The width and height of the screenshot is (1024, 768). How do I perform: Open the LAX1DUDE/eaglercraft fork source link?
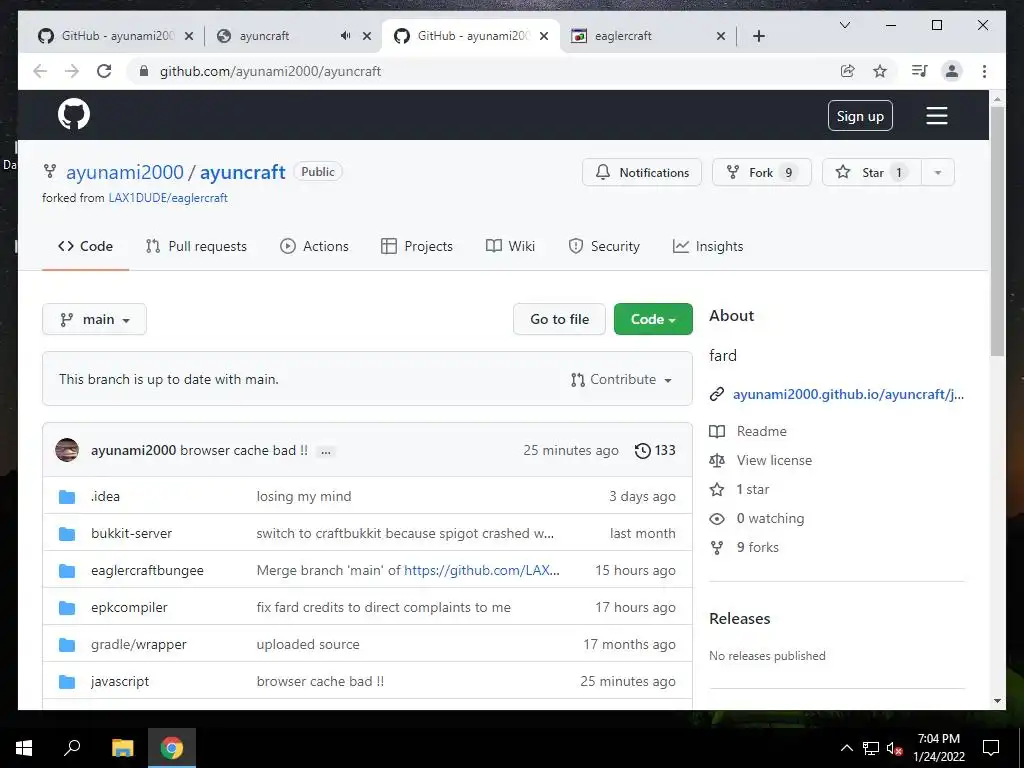click(168, 198)
